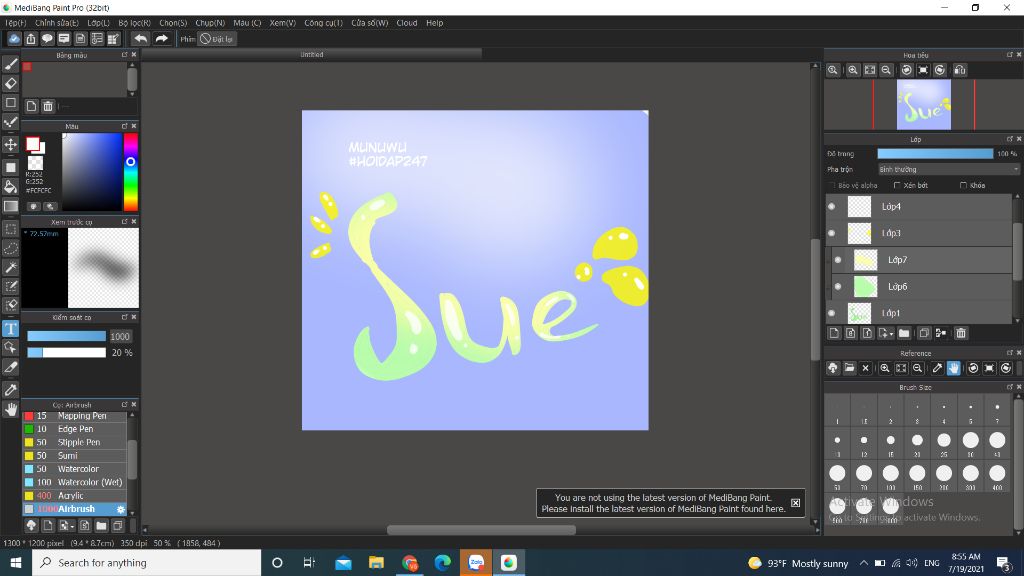Open the Bộ lọc(R) menu
This screenshot has height=576, width=1024.
(135, 23)
